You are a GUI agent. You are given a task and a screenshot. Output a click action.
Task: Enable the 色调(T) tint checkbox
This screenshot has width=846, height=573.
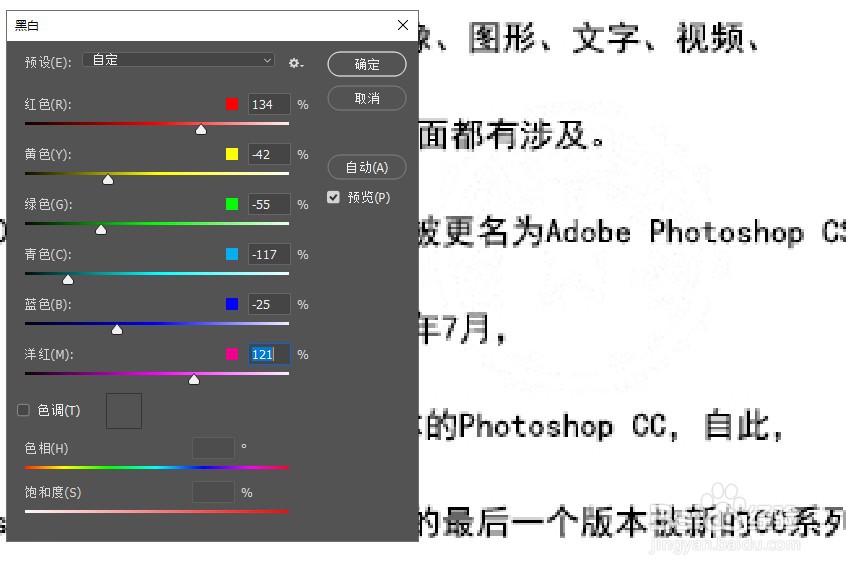coord(23,411)
